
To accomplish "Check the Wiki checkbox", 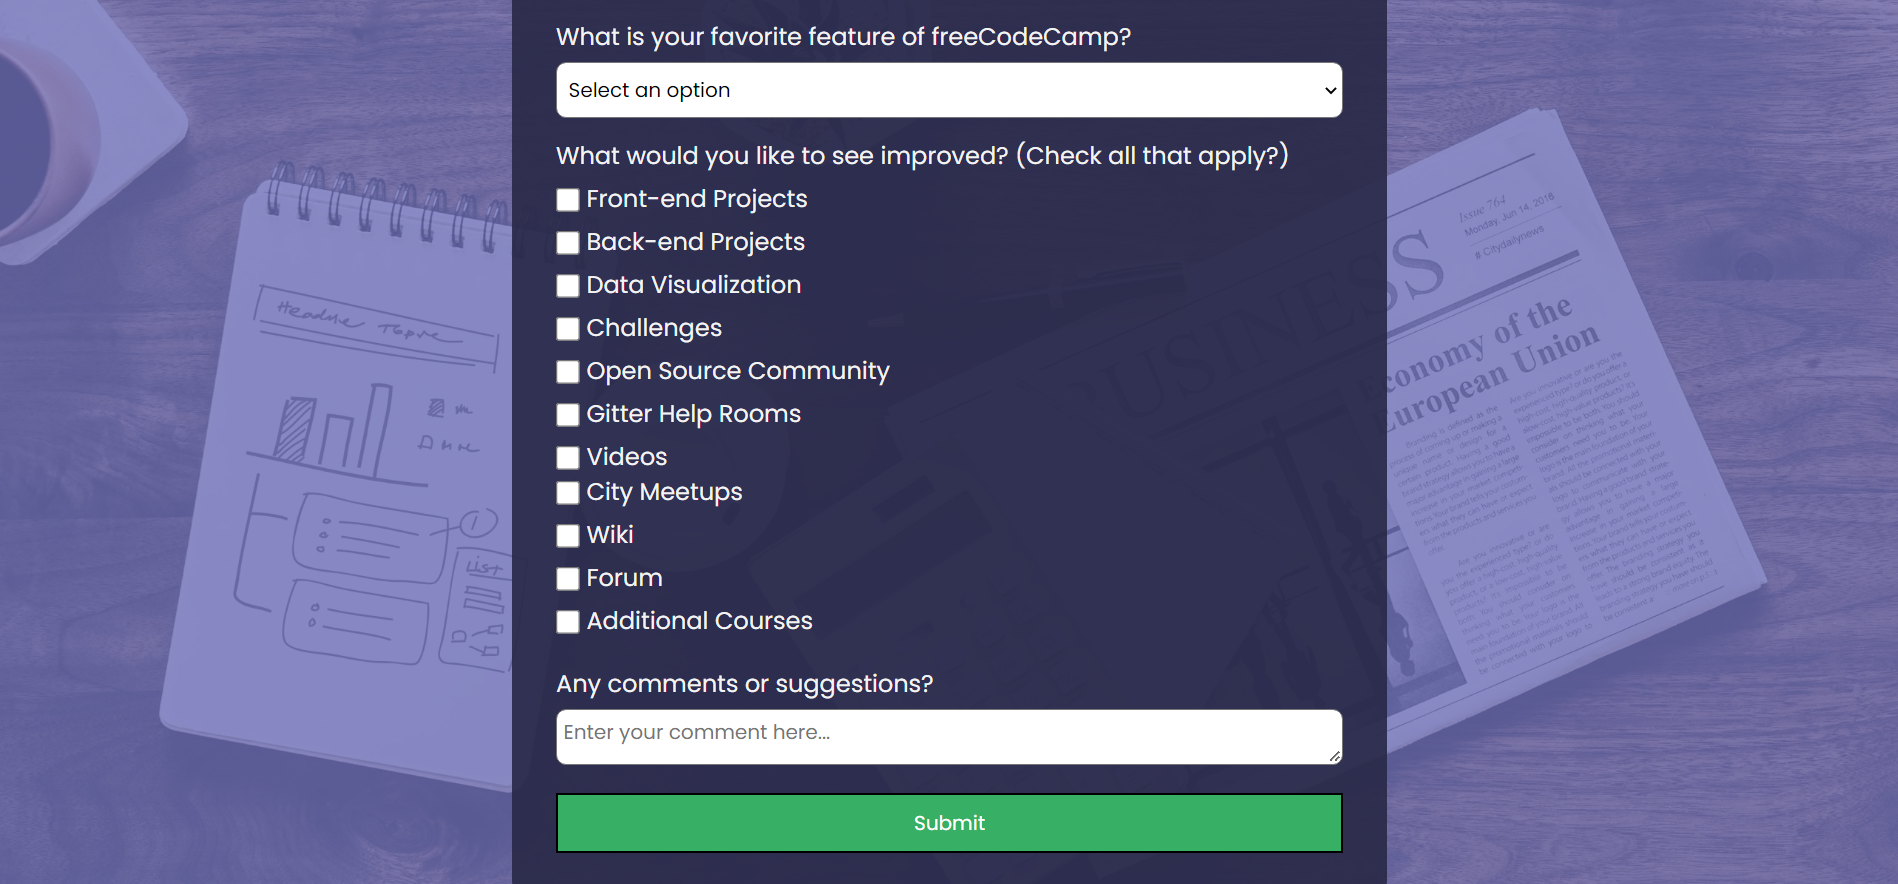I will [x=567, y=536].
